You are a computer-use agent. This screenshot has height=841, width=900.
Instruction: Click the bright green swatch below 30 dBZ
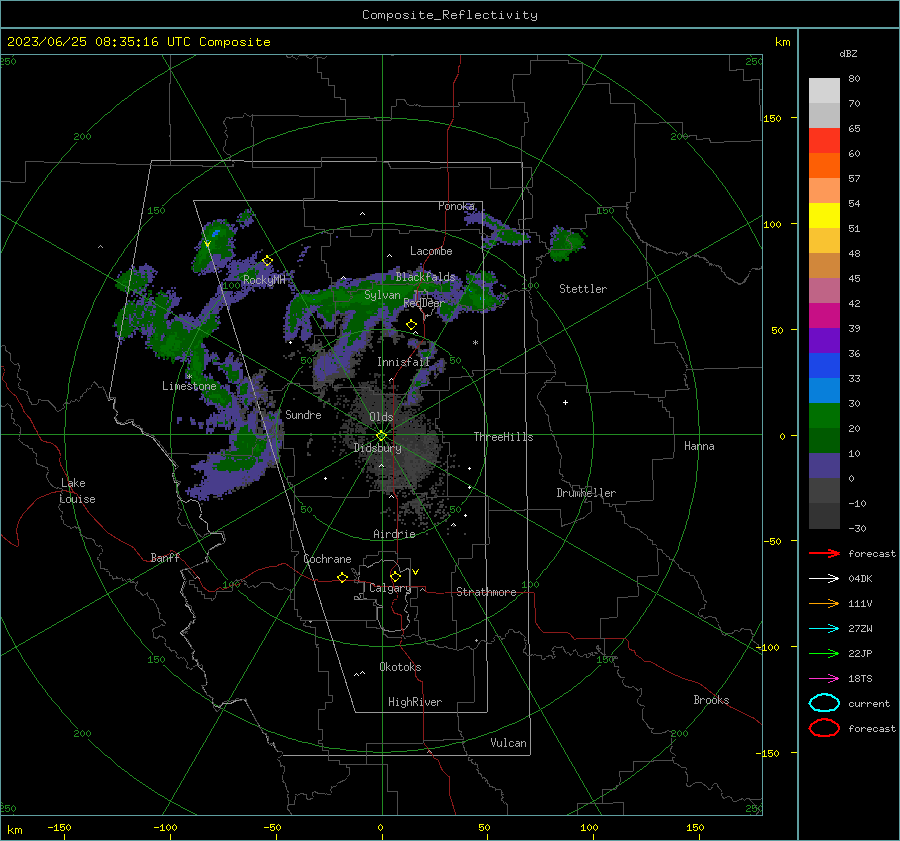(x=824, y=415)
